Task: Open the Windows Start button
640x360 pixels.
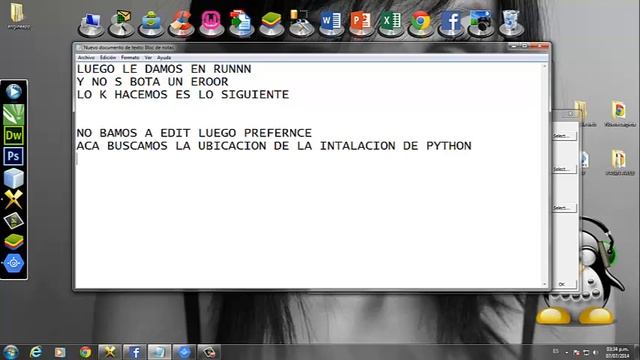Action: pyautogui.click(x=11, y=352)
